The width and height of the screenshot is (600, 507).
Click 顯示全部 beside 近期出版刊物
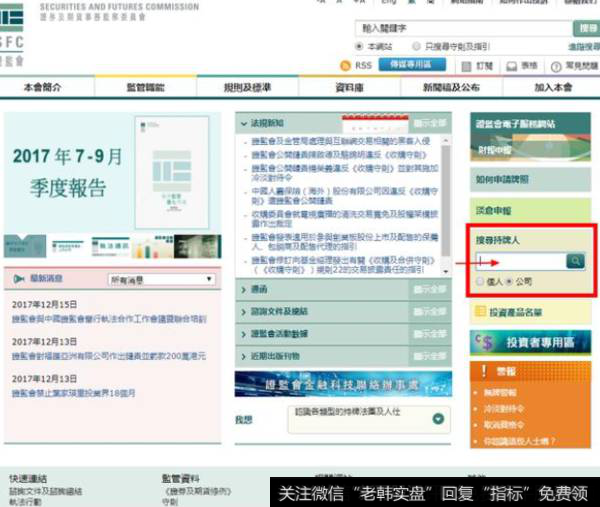coord(430,356)
